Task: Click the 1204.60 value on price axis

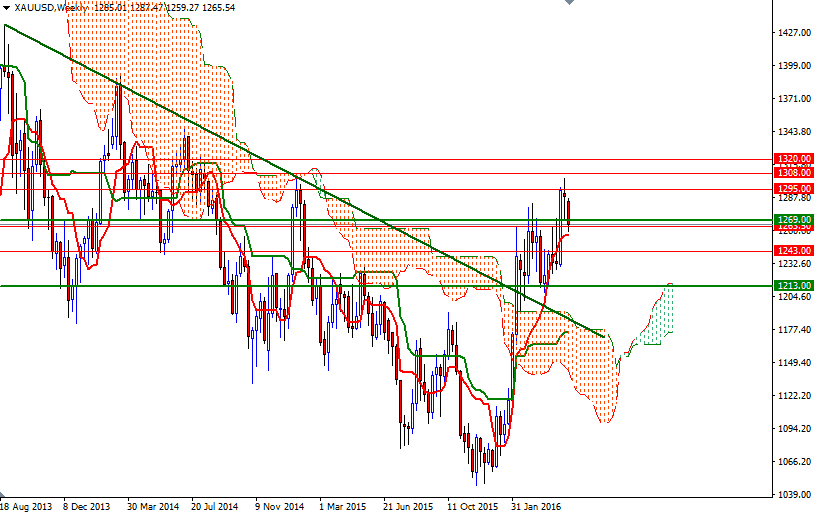Action: pos(794,296)
